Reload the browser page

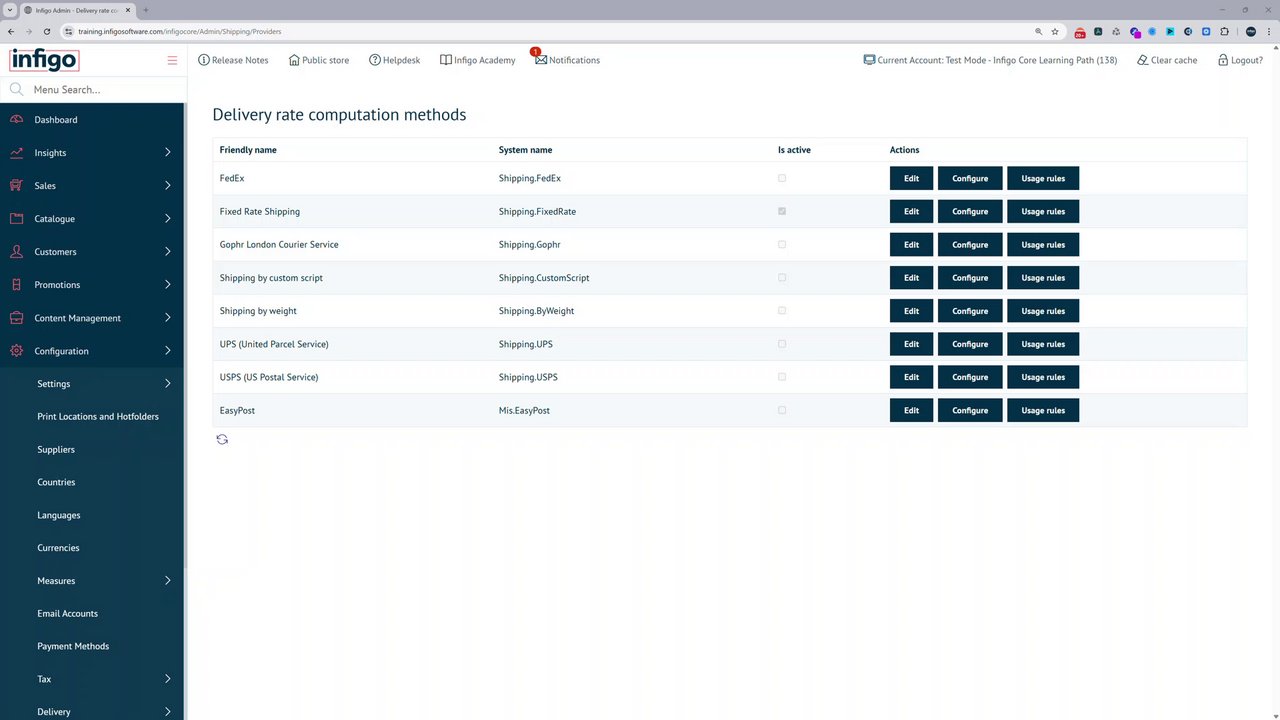tap(47, 31)
